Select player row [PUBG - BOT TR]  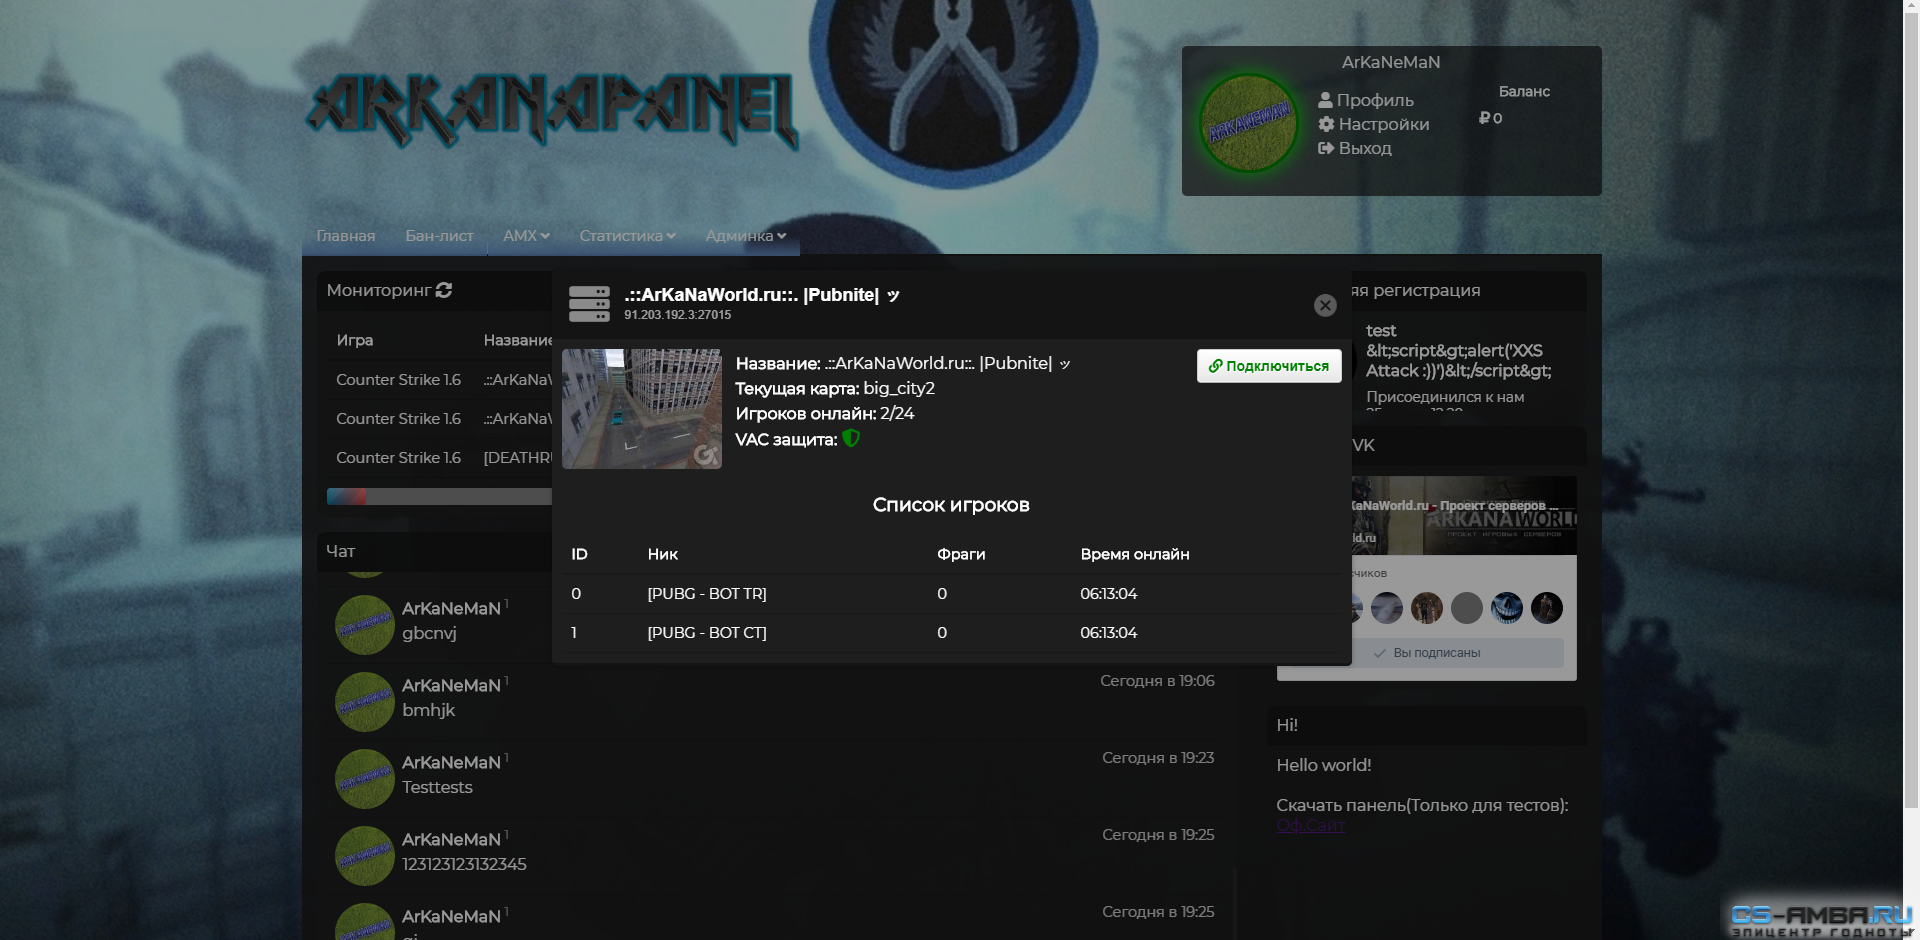(951, 594)
